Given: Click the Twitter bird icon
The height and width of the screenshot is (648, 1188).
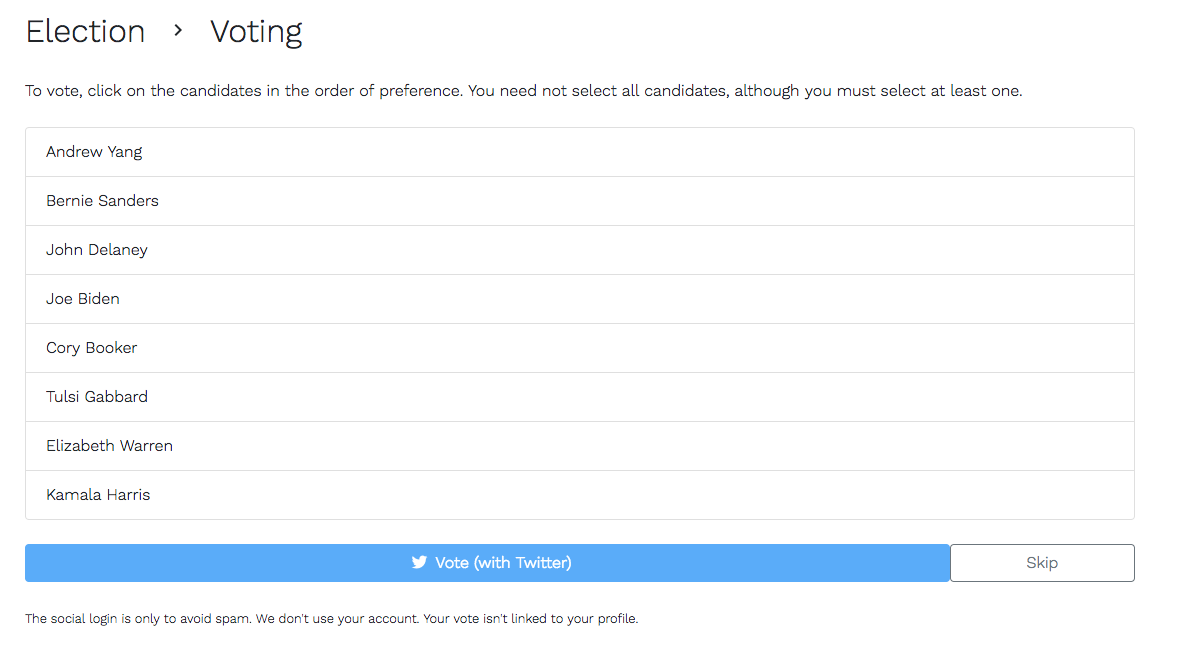Looking at the screenshot, I should [x=419, y=563].
